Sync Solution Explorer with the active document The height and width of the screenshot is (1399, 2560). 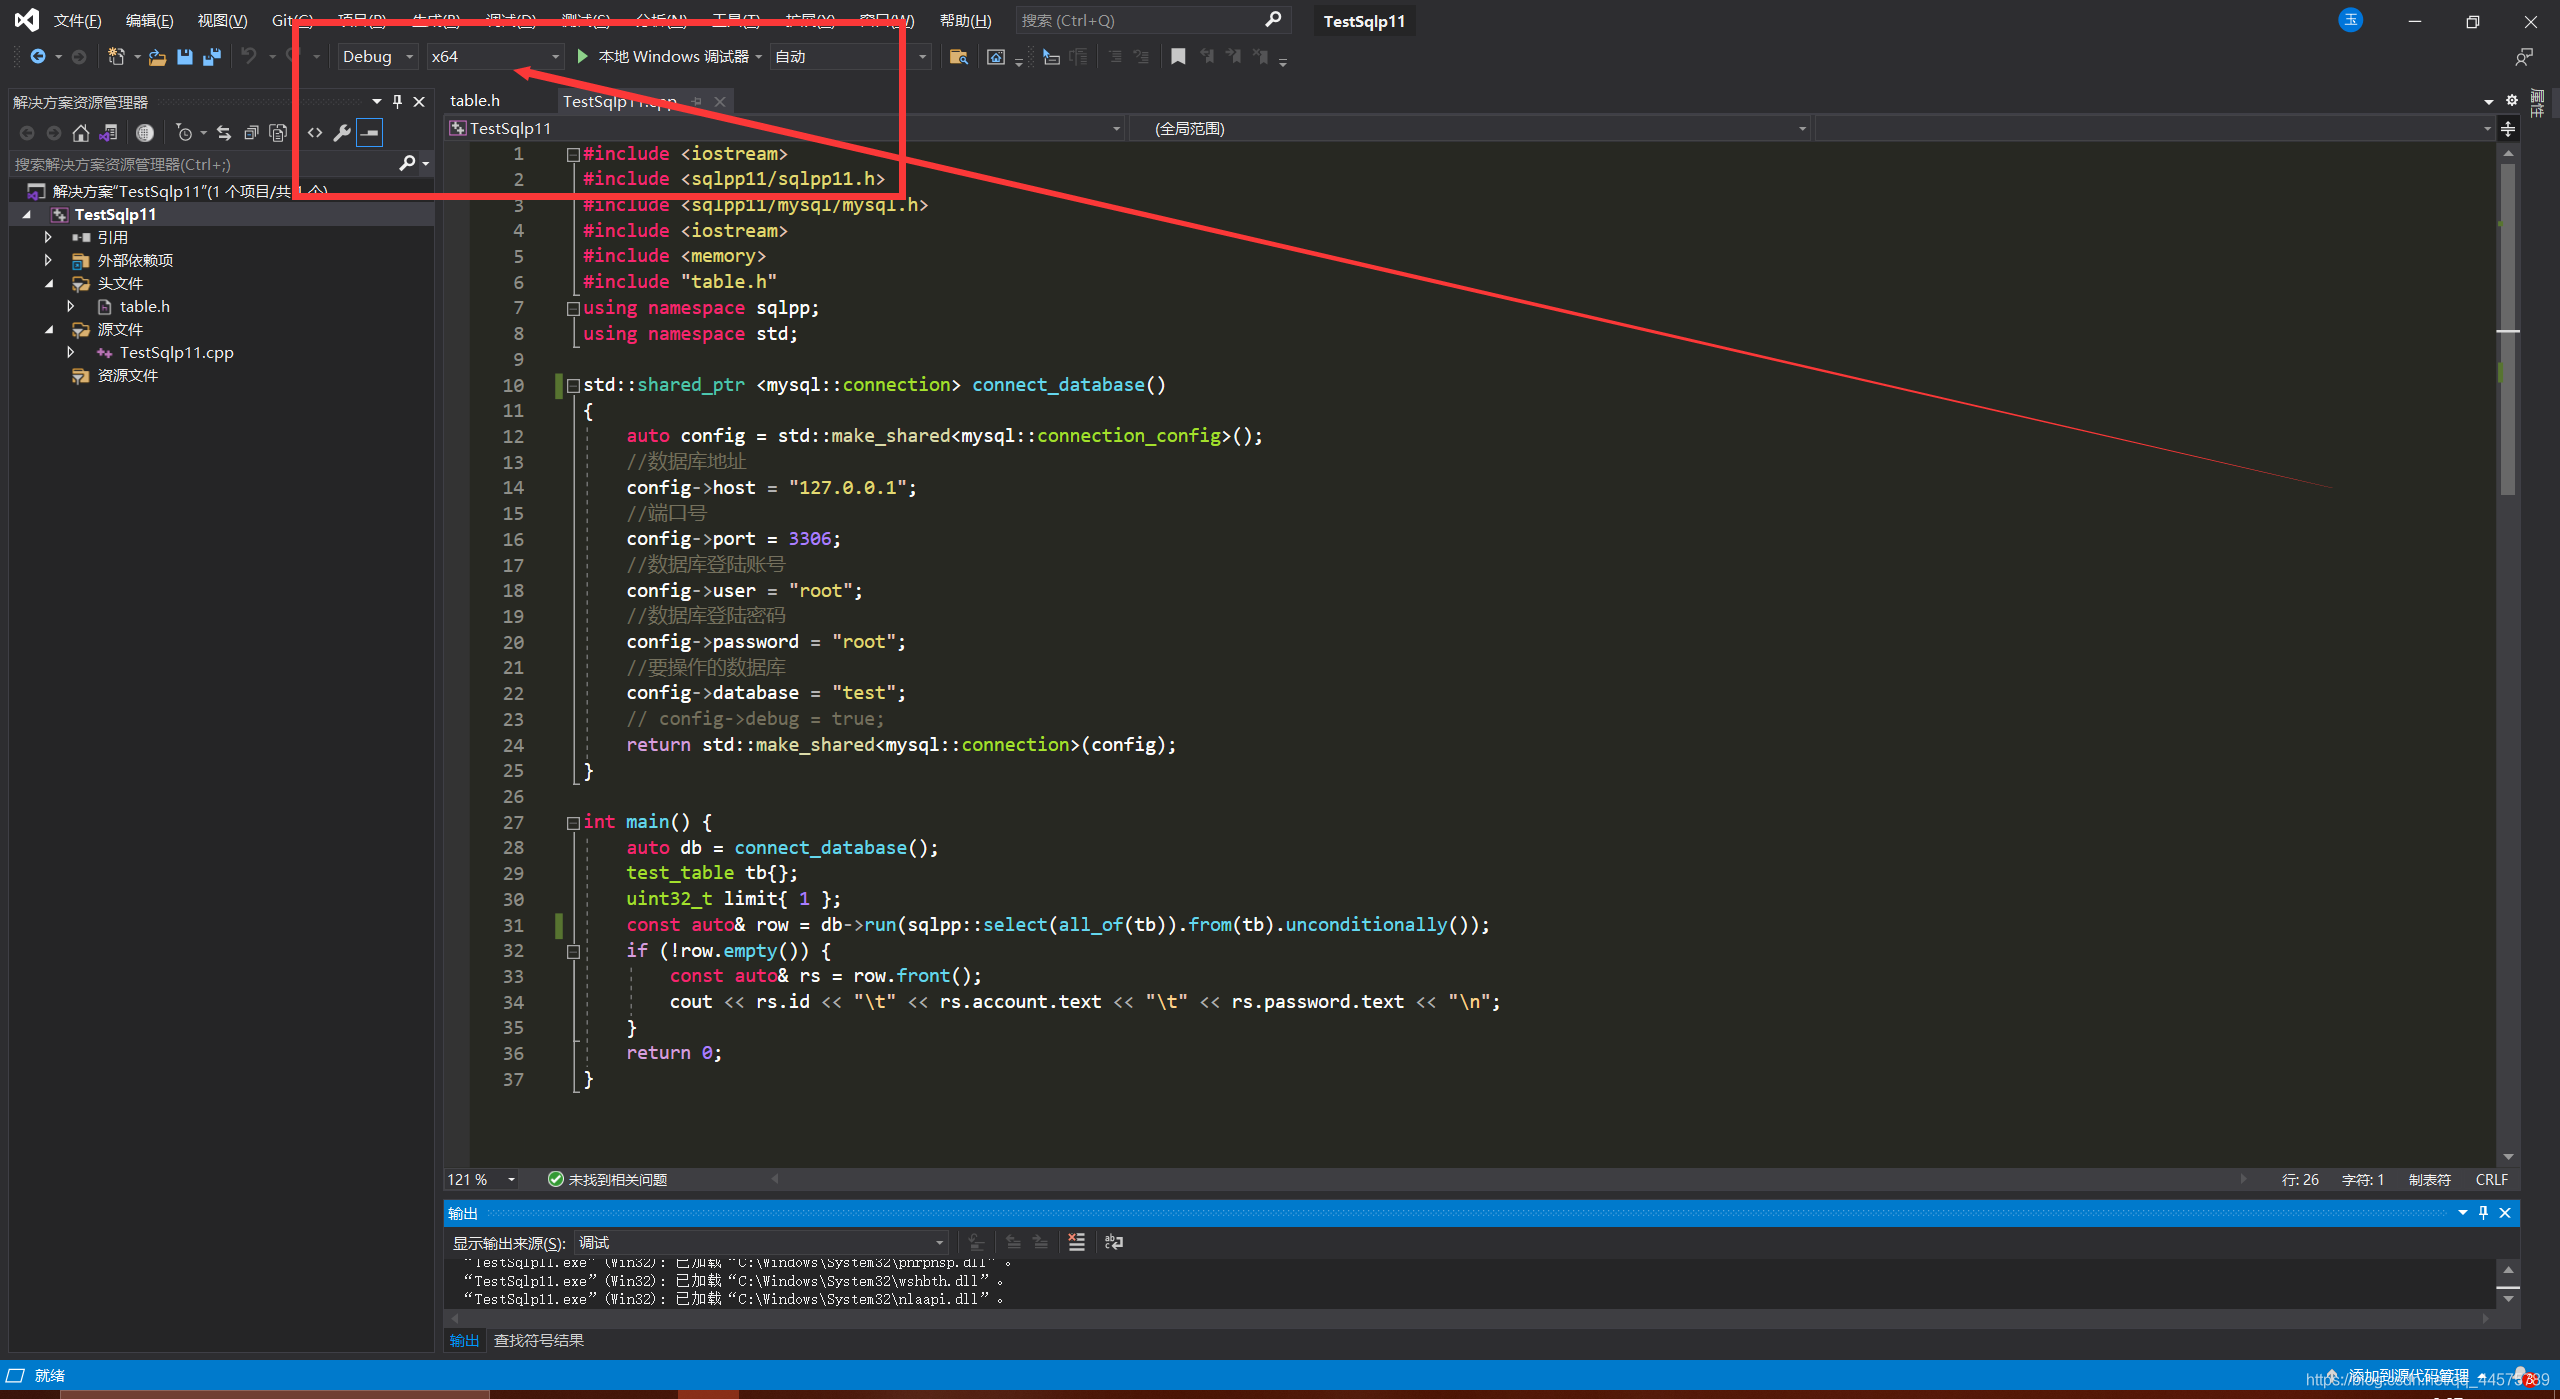223,132
